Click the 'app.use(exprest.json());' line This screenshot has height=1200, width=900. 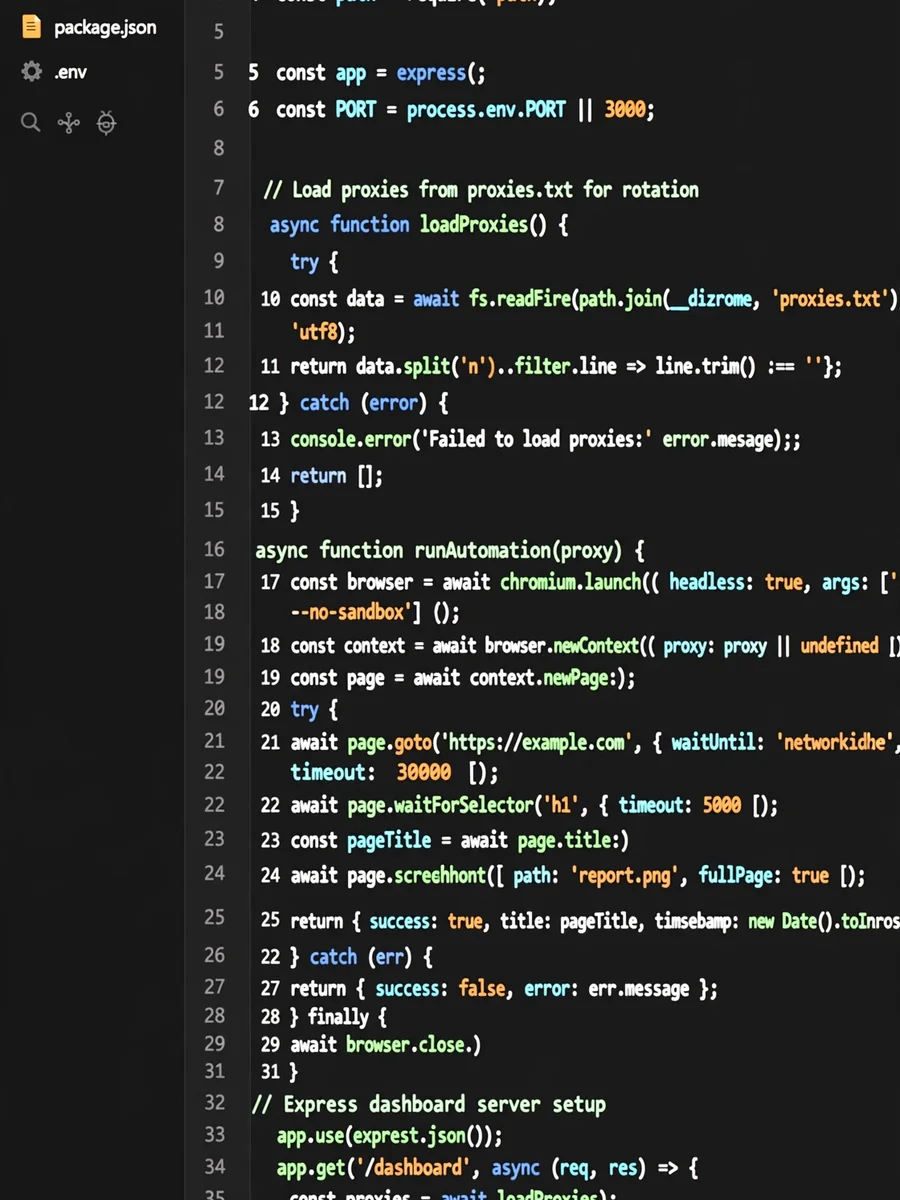390,1137
